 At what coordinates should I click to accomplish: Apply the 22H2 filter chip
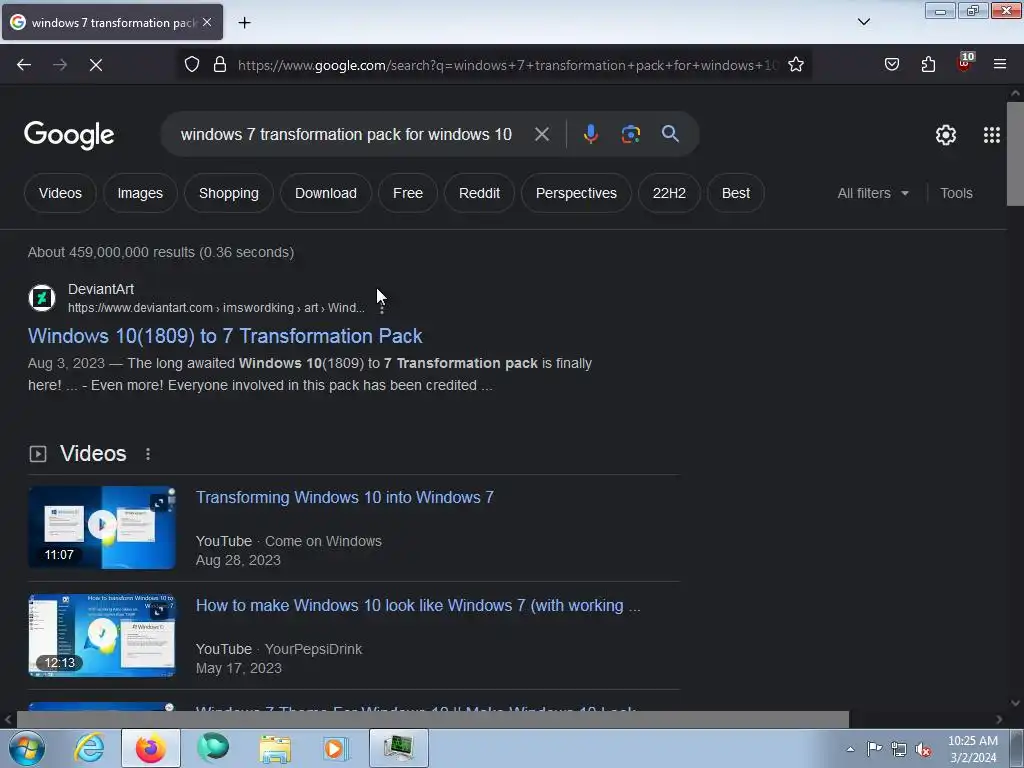click(669, 193)
